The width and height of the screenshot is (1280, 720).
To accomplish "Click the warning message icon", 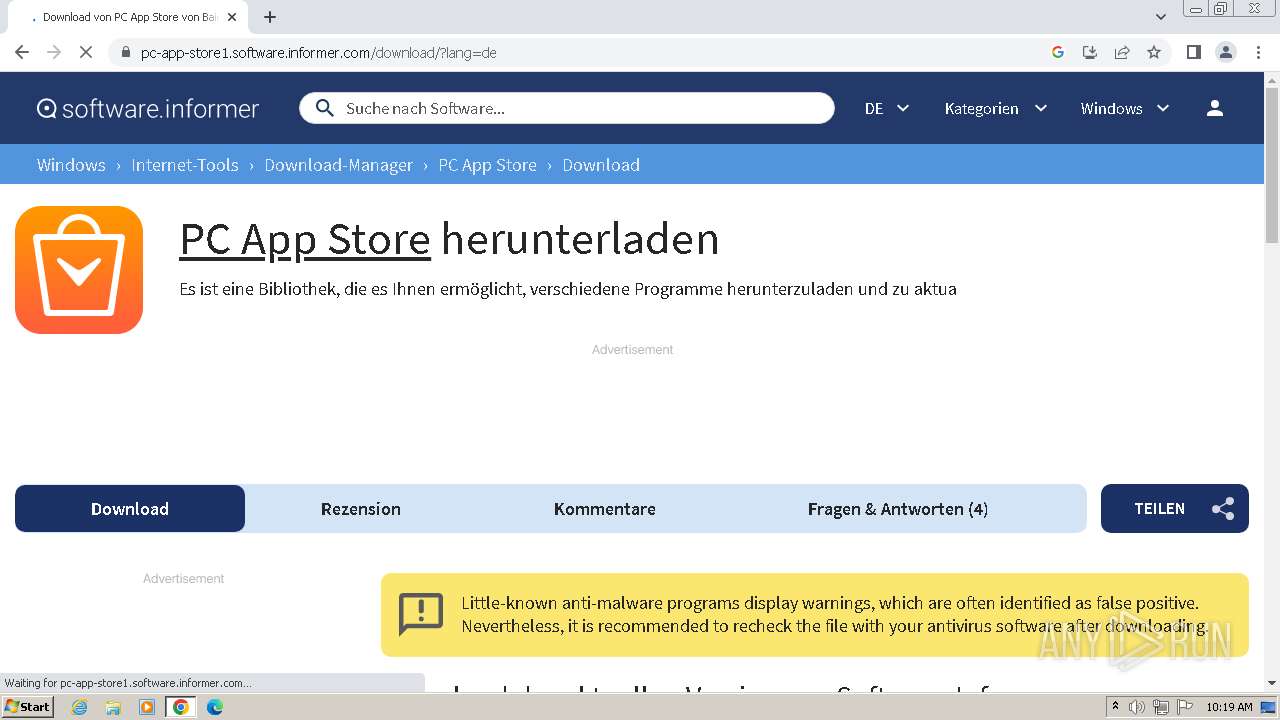I will tap(420, 614).
